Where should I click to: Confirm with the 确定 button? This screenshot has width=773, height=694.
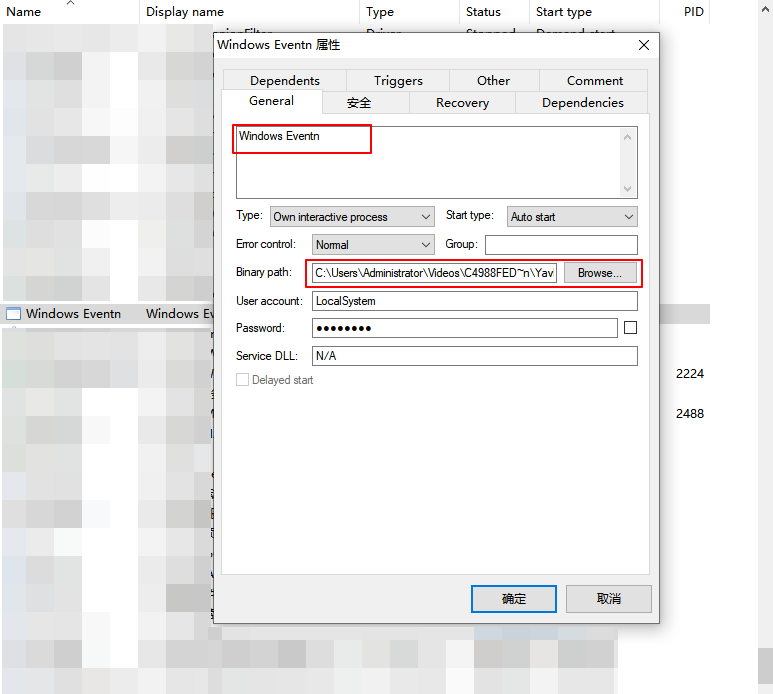tap(514, 599)
